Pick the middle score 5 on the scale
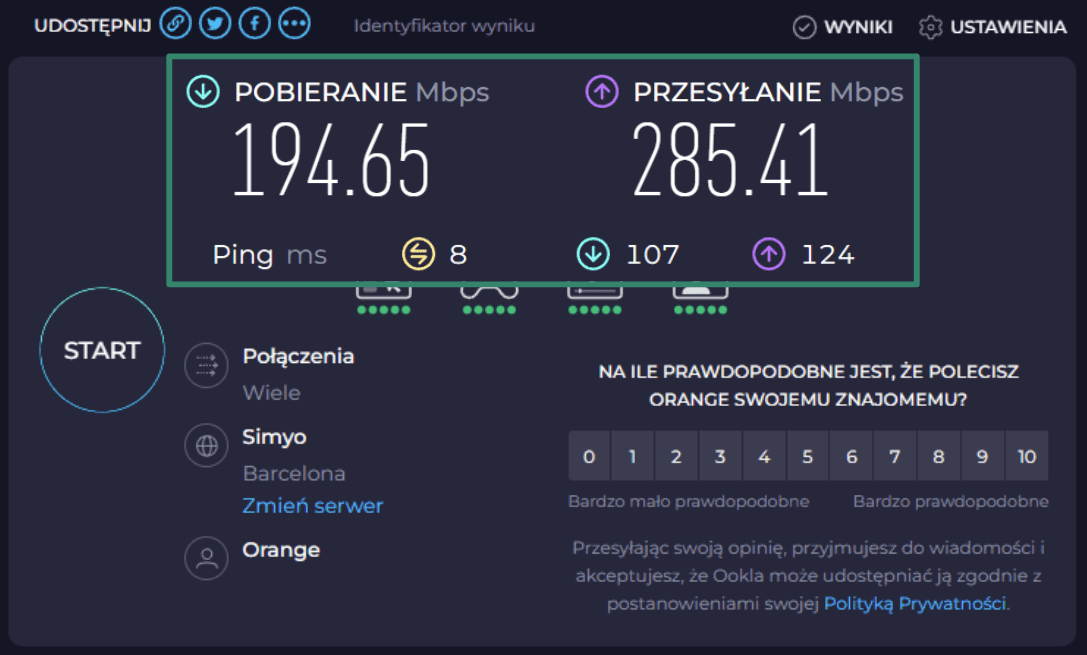 (808, 456)
